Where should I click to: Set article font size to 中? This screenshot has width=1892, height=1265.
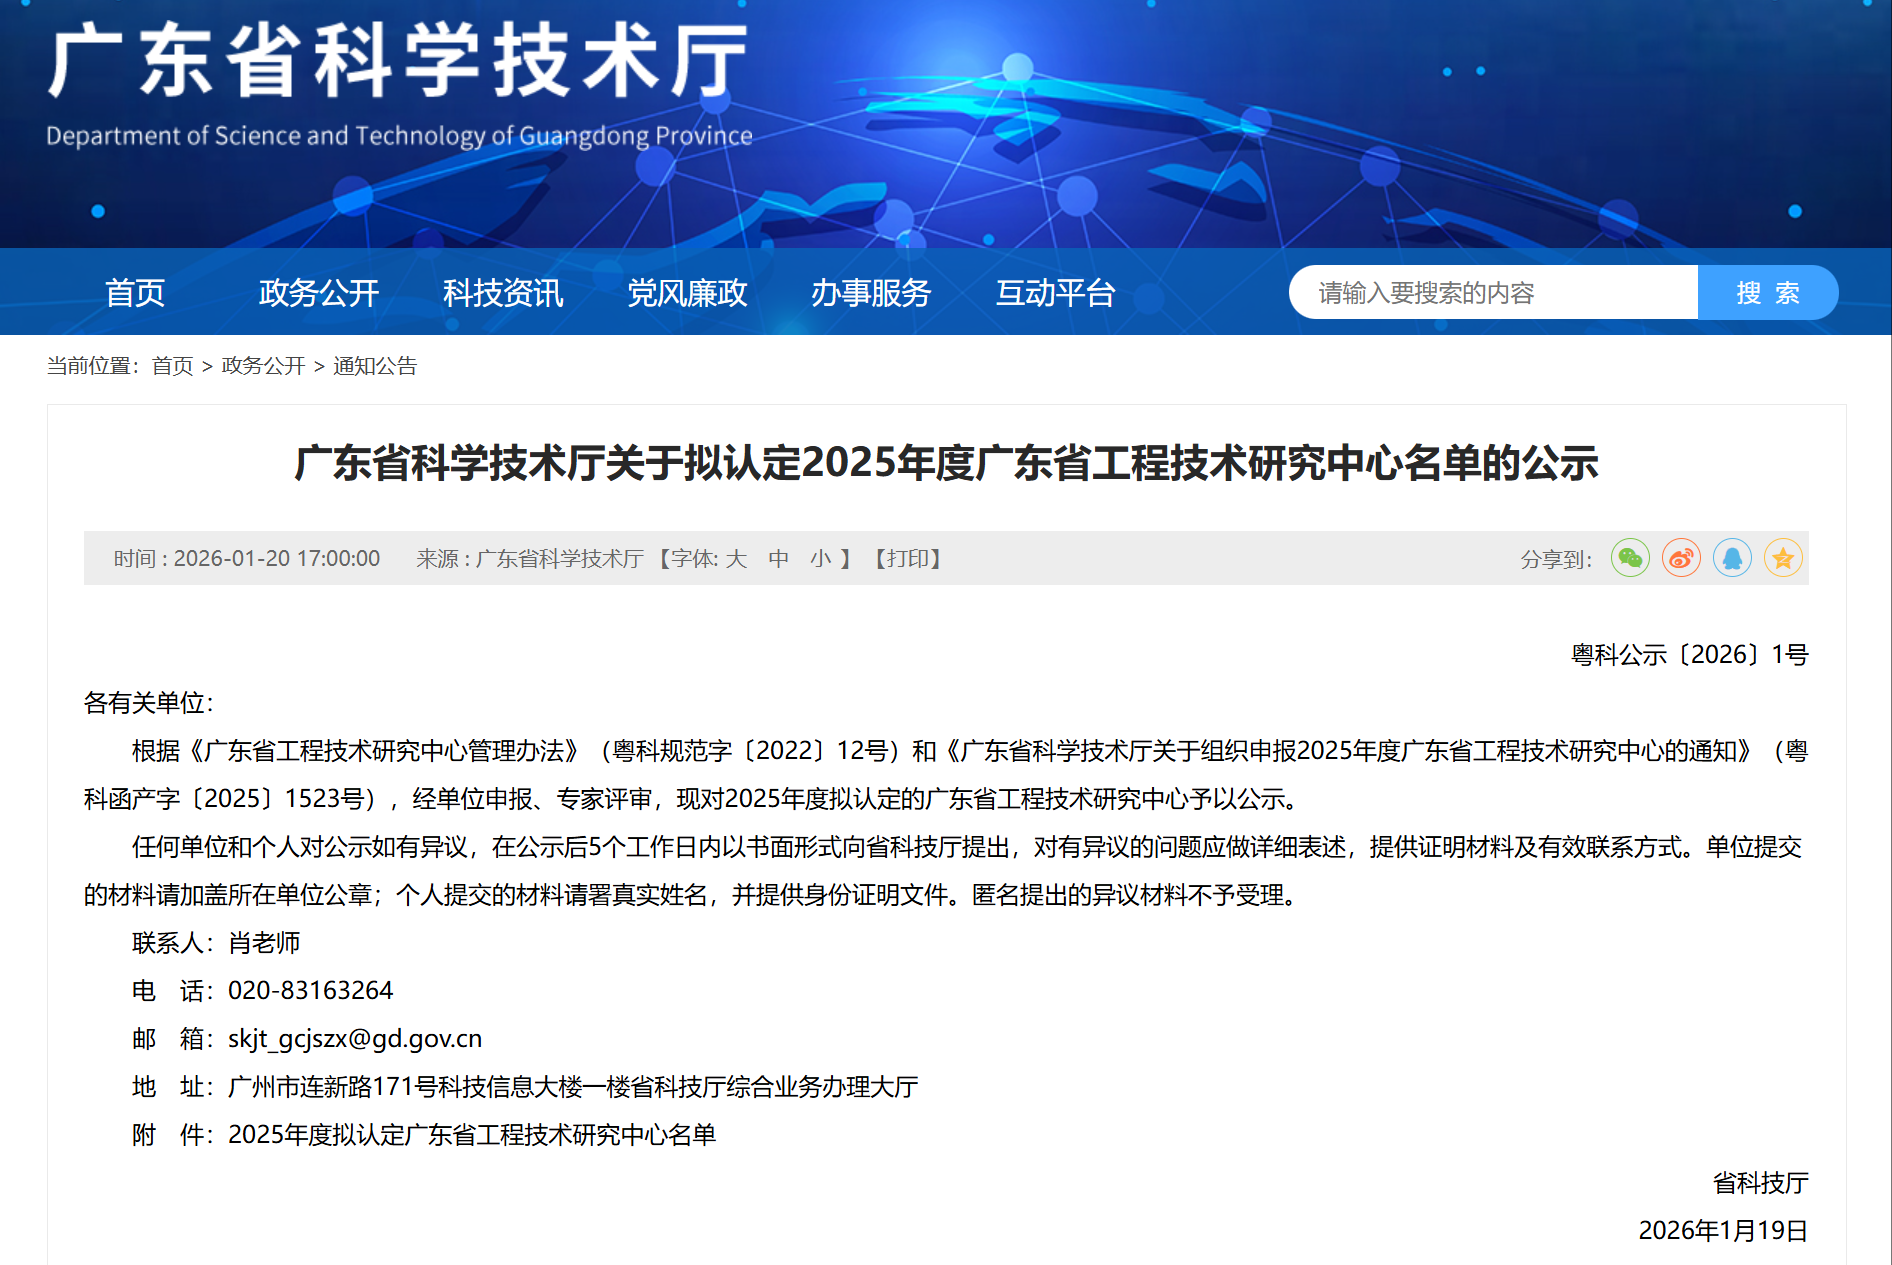779,559
